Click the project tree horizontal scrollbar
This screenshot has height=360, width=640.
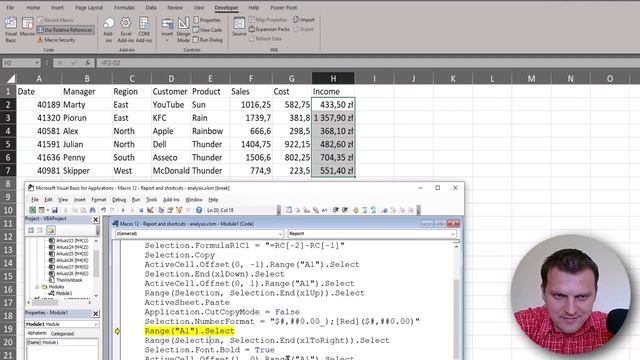pyautogui.click(x=60, y=302)
